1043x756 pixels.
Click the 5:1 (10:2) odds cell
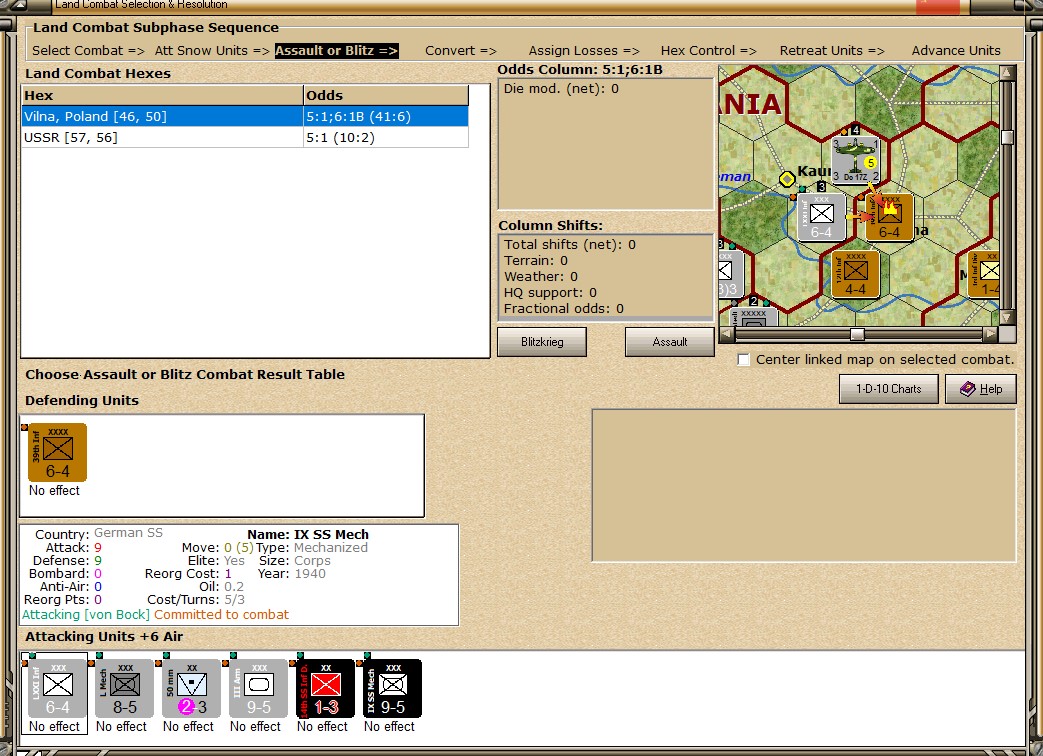386,138
